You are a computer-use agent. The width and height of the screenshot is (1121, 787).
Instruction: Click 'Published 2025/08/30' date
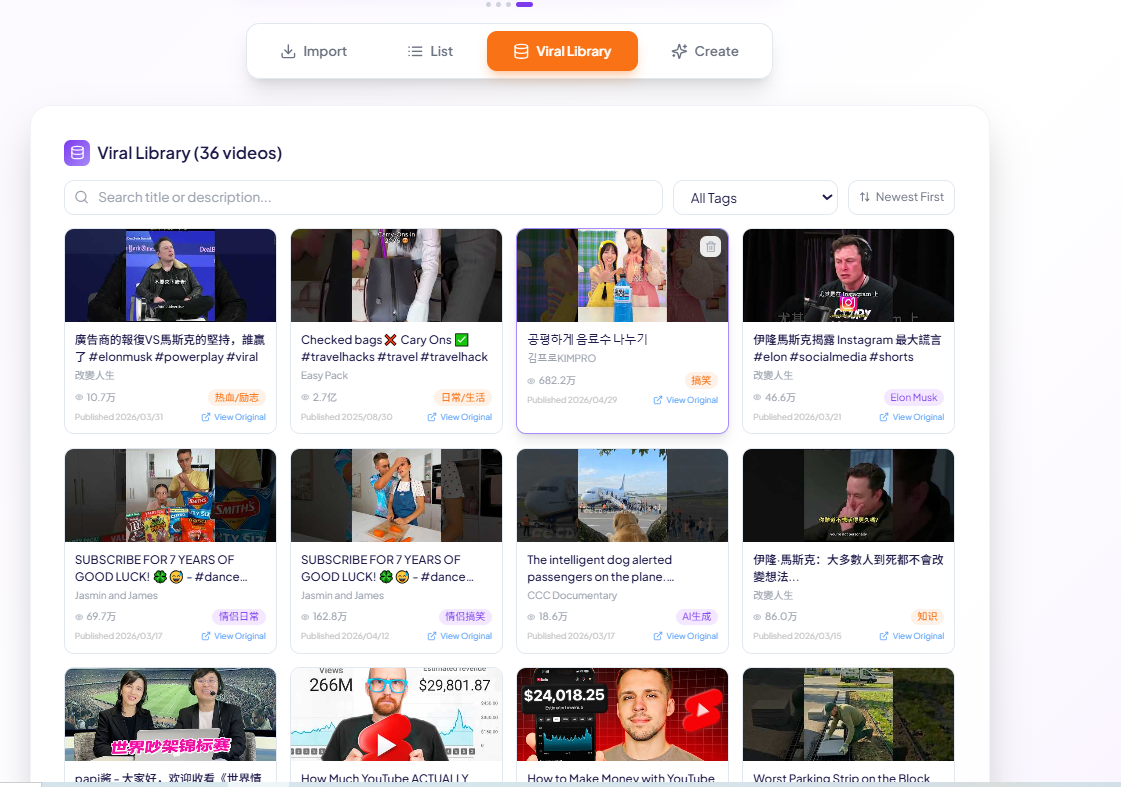coord(346,417)
